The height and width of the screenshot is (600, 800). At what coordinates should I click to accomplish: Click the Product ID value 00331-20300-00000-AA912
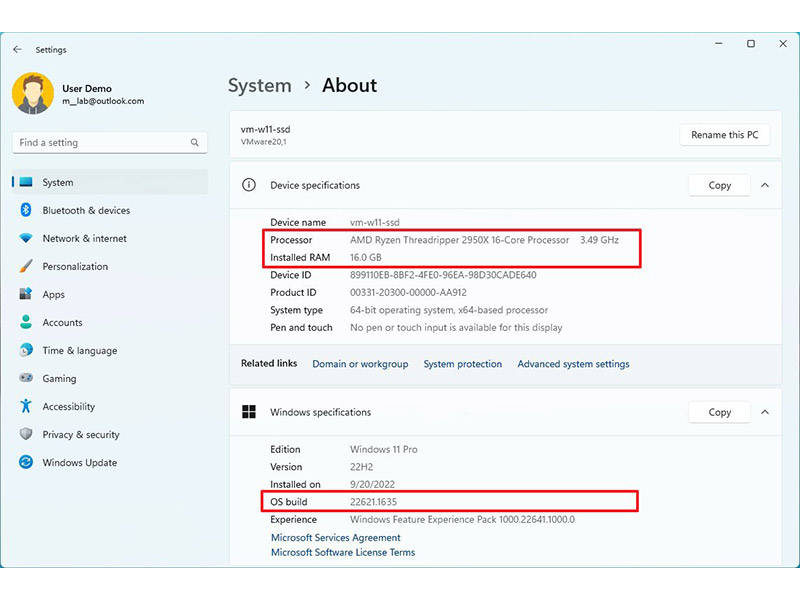(x=408, y=292)
